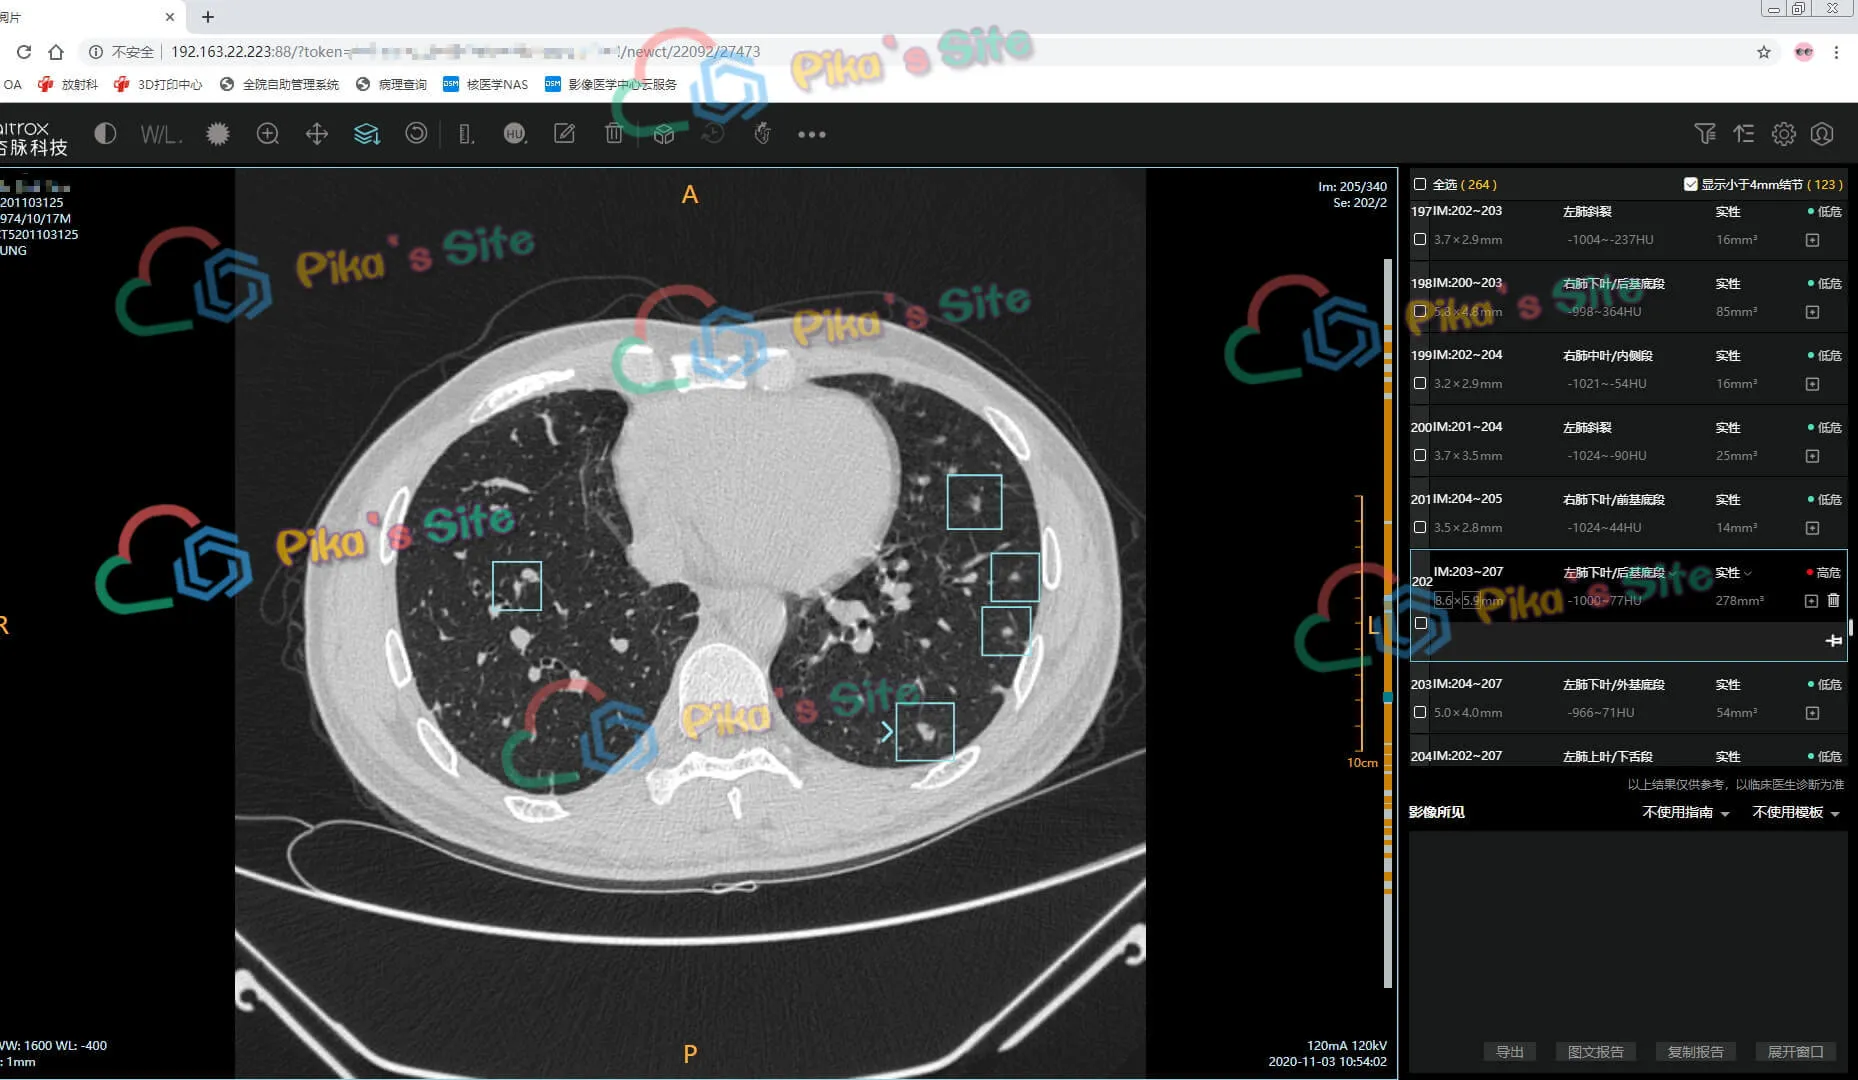
Task: Click the hand pointer tool icon
Action: click(x=762, y=134)
